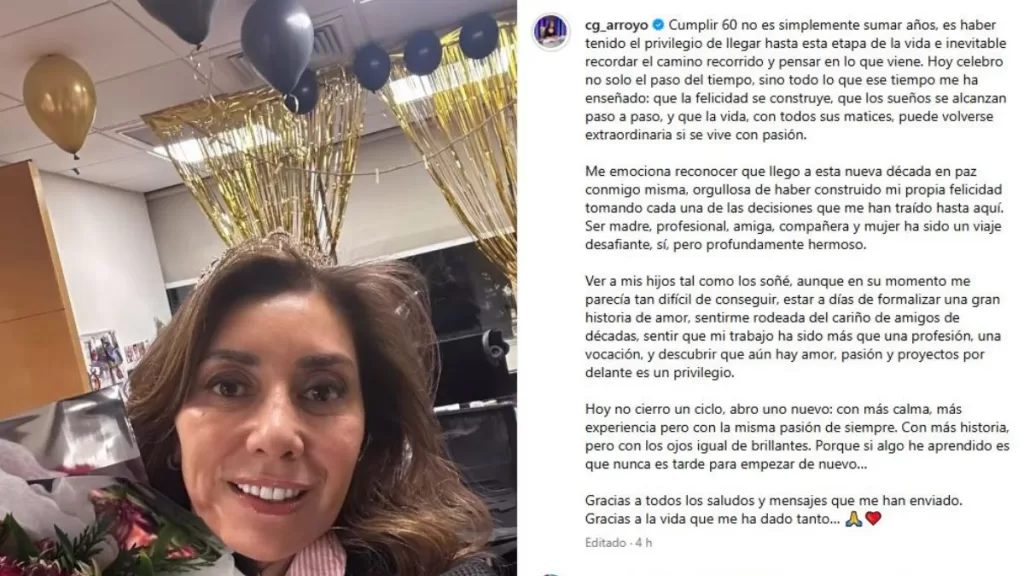Screen dimensions: 1024x576
Task: Click the praying hands emoji
Action: click(x=853, y=519)
